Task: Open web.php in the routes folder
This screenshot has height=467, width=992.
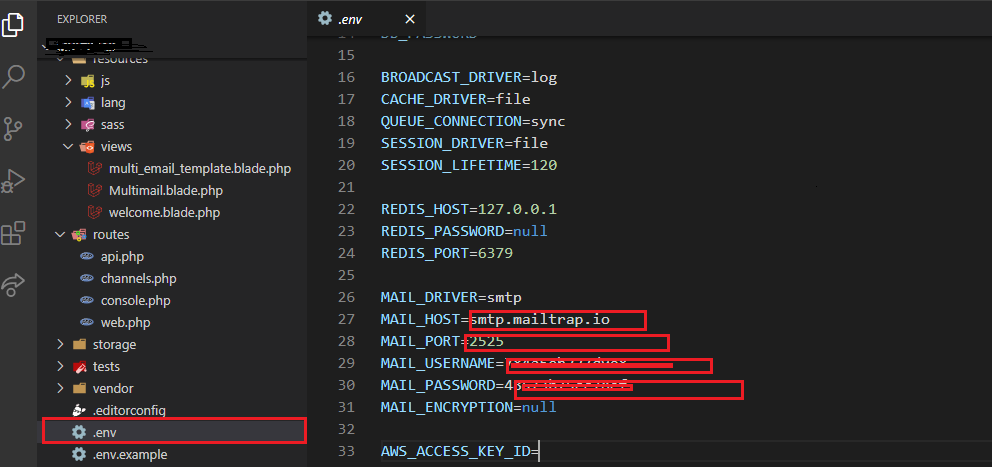Action: pos(125,322)
